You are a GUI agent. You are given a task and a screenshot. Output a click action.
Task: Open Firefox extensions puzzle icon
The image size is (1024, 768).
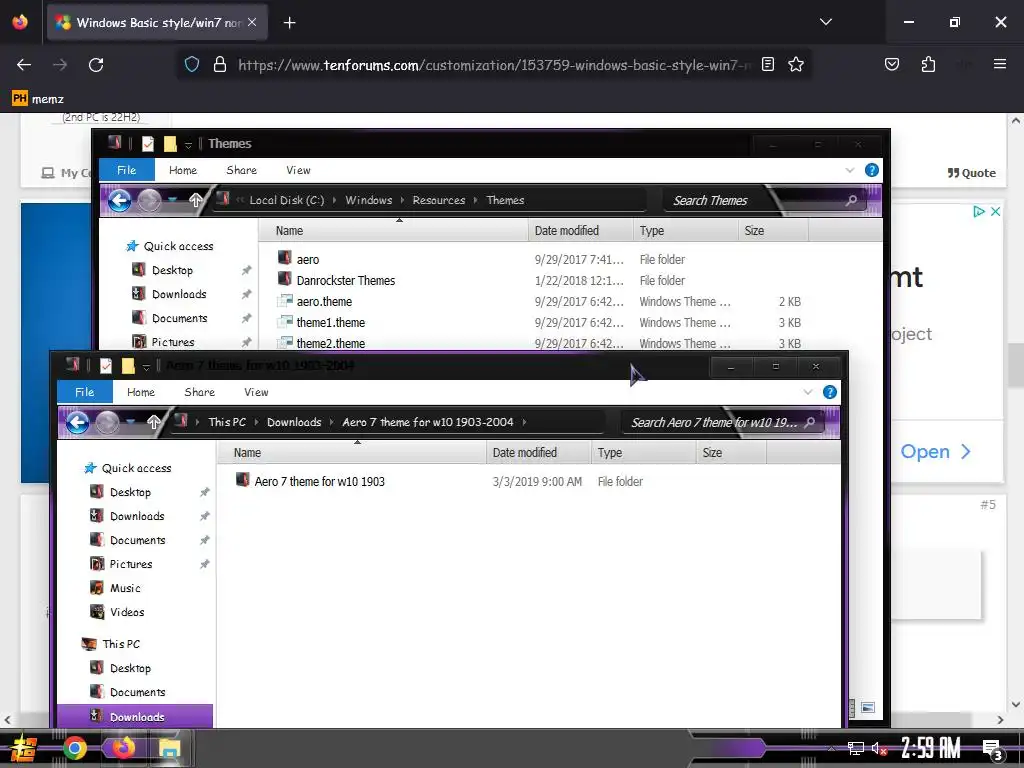pyautogui.click(x=928, y=65)
